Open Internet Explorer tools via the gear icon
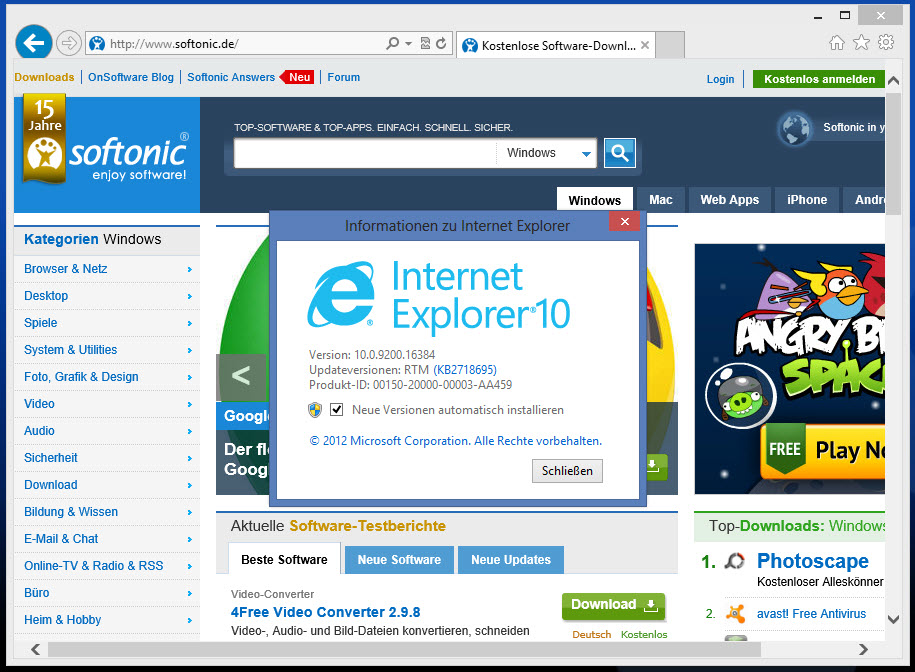915x672 pixels. pos(886,43)
